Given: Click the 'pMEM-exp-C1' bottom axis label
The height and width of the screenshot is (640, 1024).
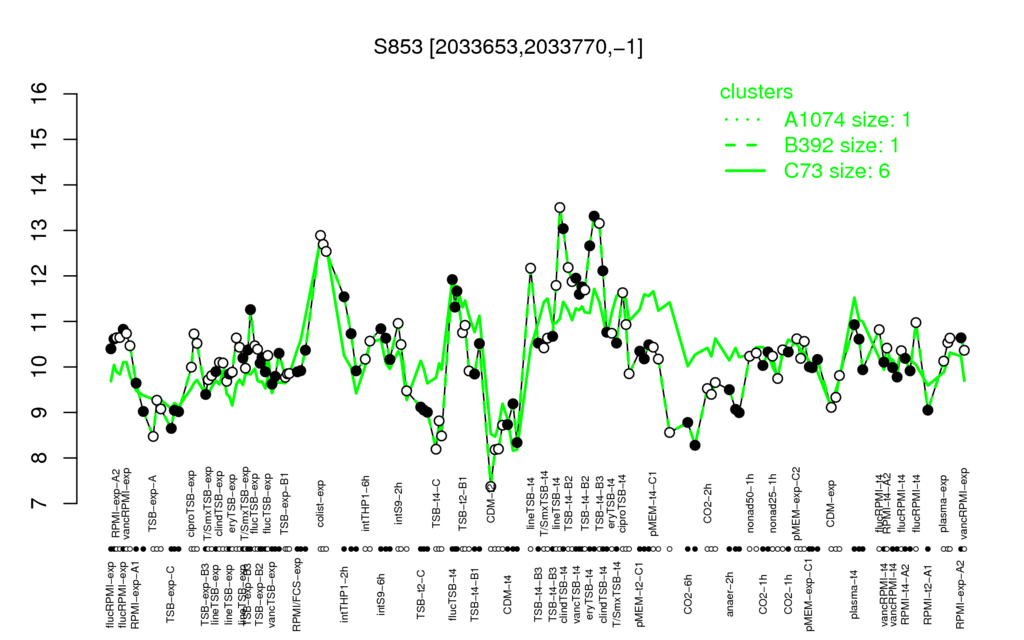Looking at the screenshot, I should pos(810,594).
